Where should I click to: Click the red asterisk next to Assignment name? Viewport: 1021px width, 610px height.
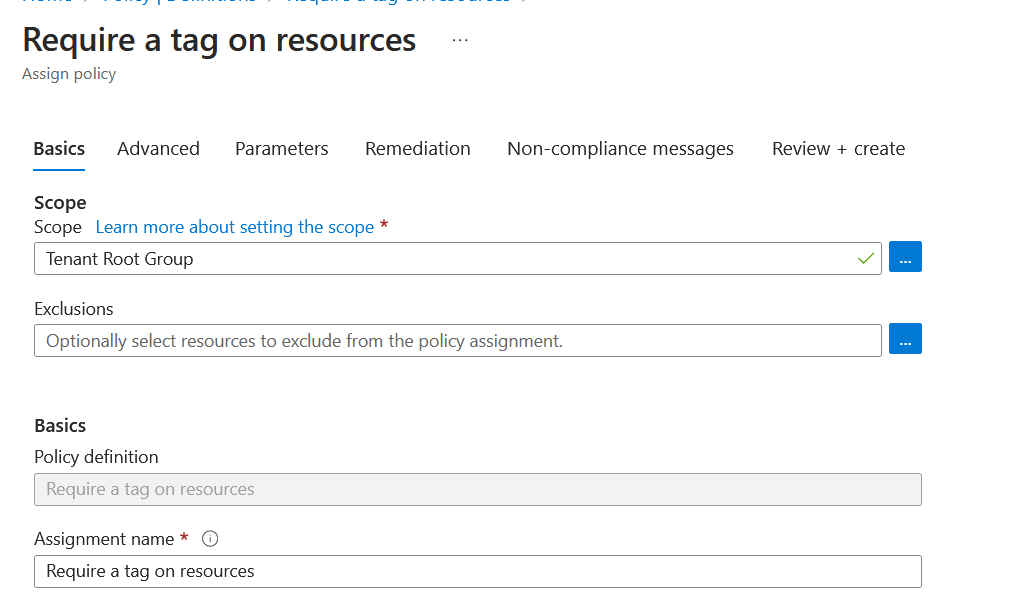coord(184,538)
